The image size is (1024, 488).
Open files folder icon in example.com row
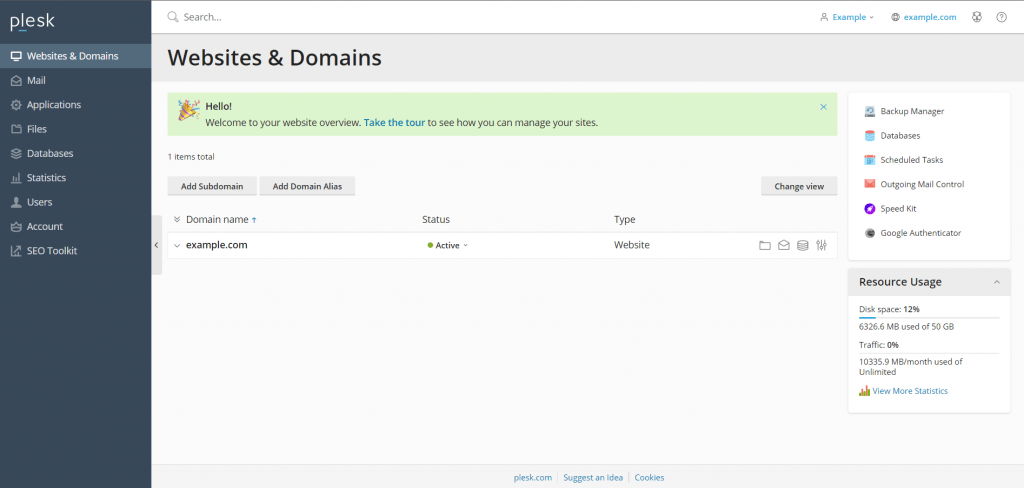click(765, 246)
